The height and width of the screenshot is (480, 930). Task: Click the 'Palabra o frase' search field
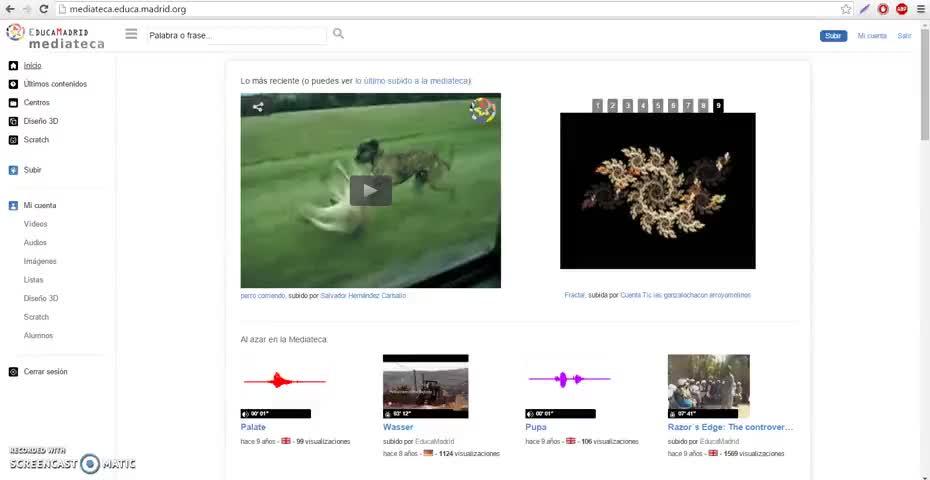click(x=237, y=36)
